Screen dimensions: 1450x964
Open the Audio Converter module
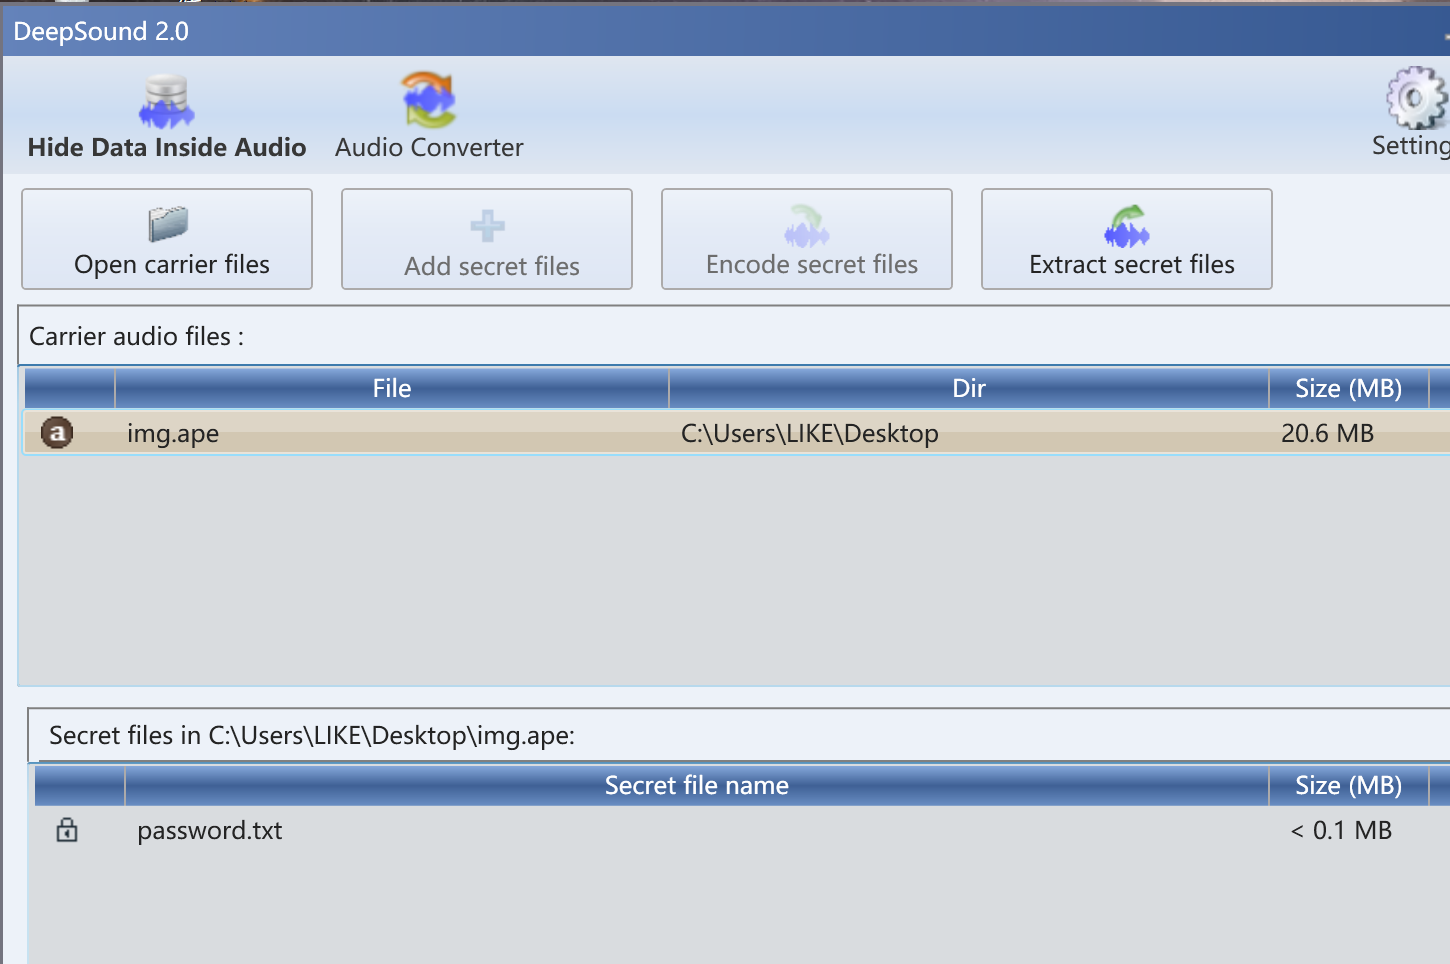pos(429,117)
